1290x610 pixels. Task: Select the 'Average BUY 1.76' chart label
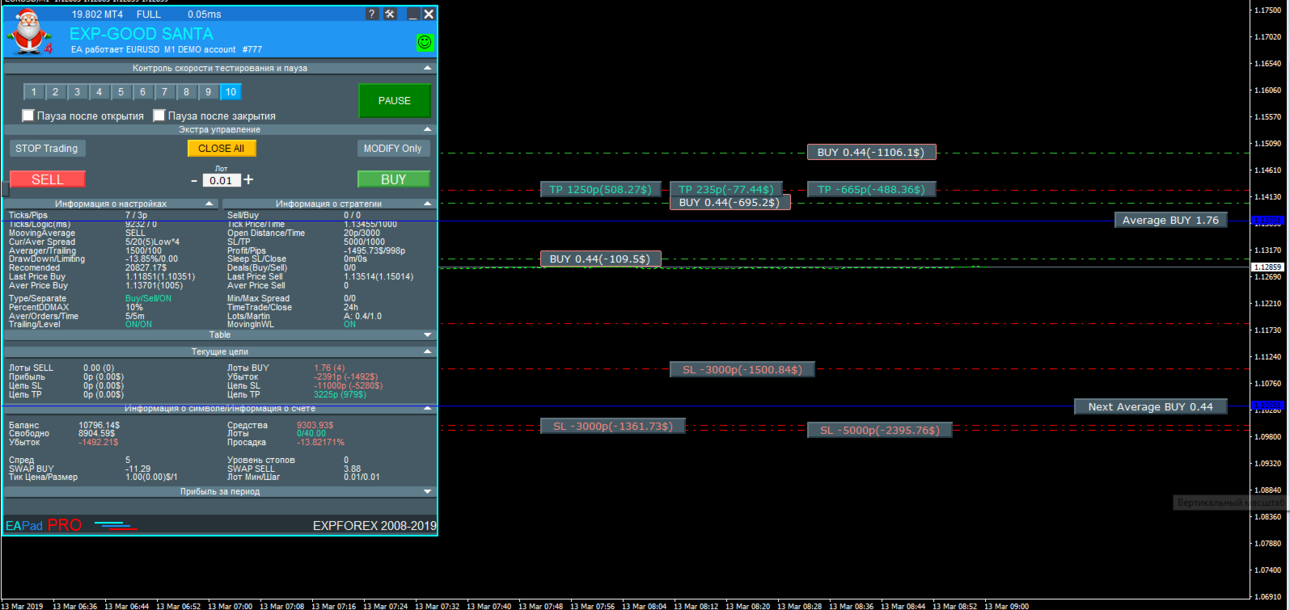point(1171,220)
